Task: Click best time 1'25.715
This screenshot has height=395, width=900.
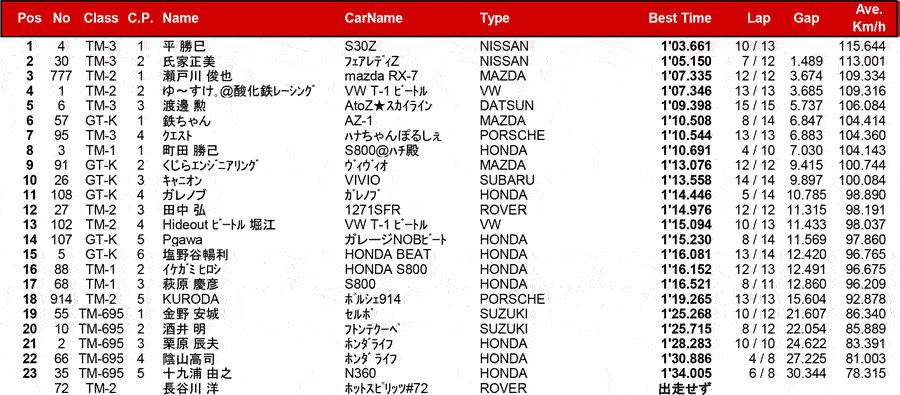Action: click(686, 328)
